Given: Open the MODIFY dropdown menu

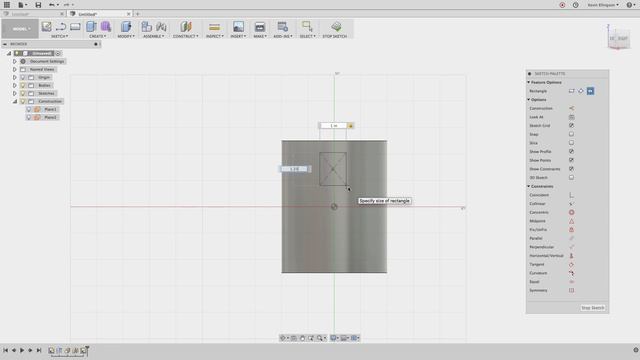Looking at the screenshot, I should click(x=126, y=36).
